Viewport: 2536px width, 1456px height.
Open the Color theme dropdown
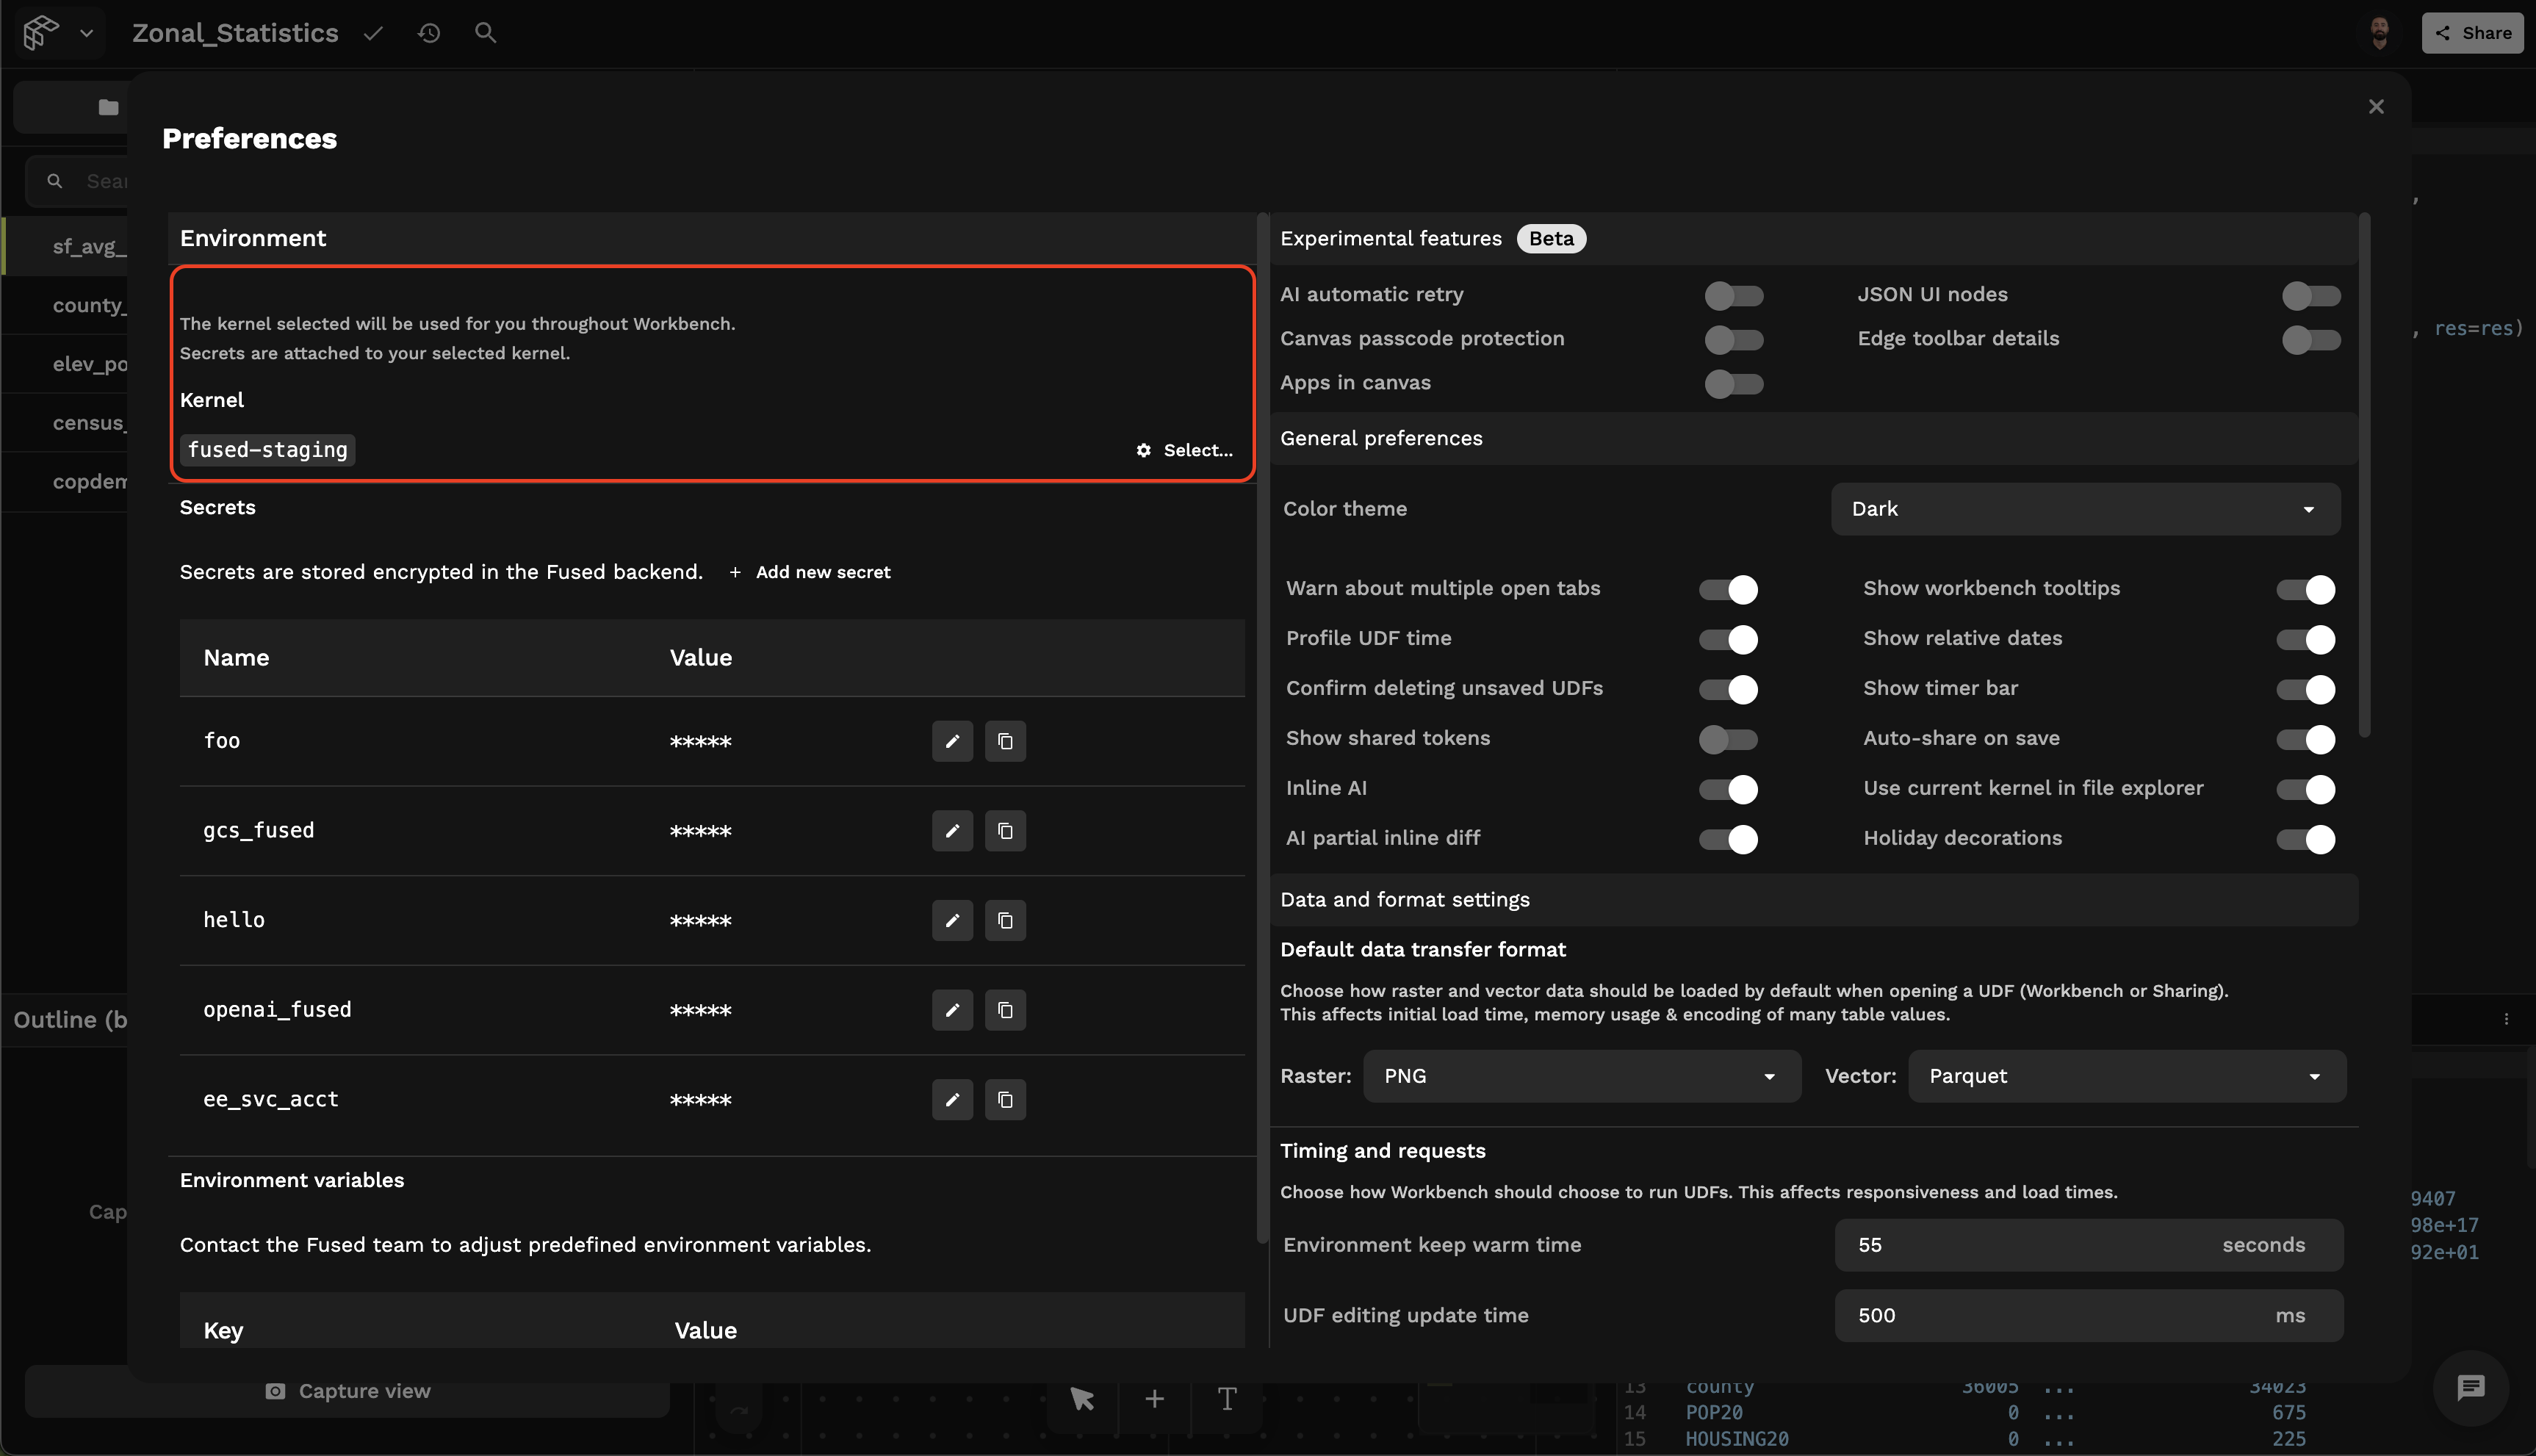2085,509
